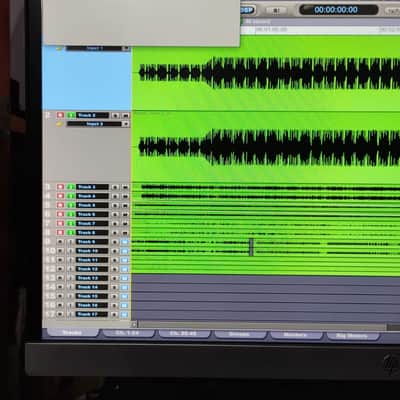Toggle green input monitor on Track 4
The height and width of the screenshot is (400, 400).
[x=71, y=196]
